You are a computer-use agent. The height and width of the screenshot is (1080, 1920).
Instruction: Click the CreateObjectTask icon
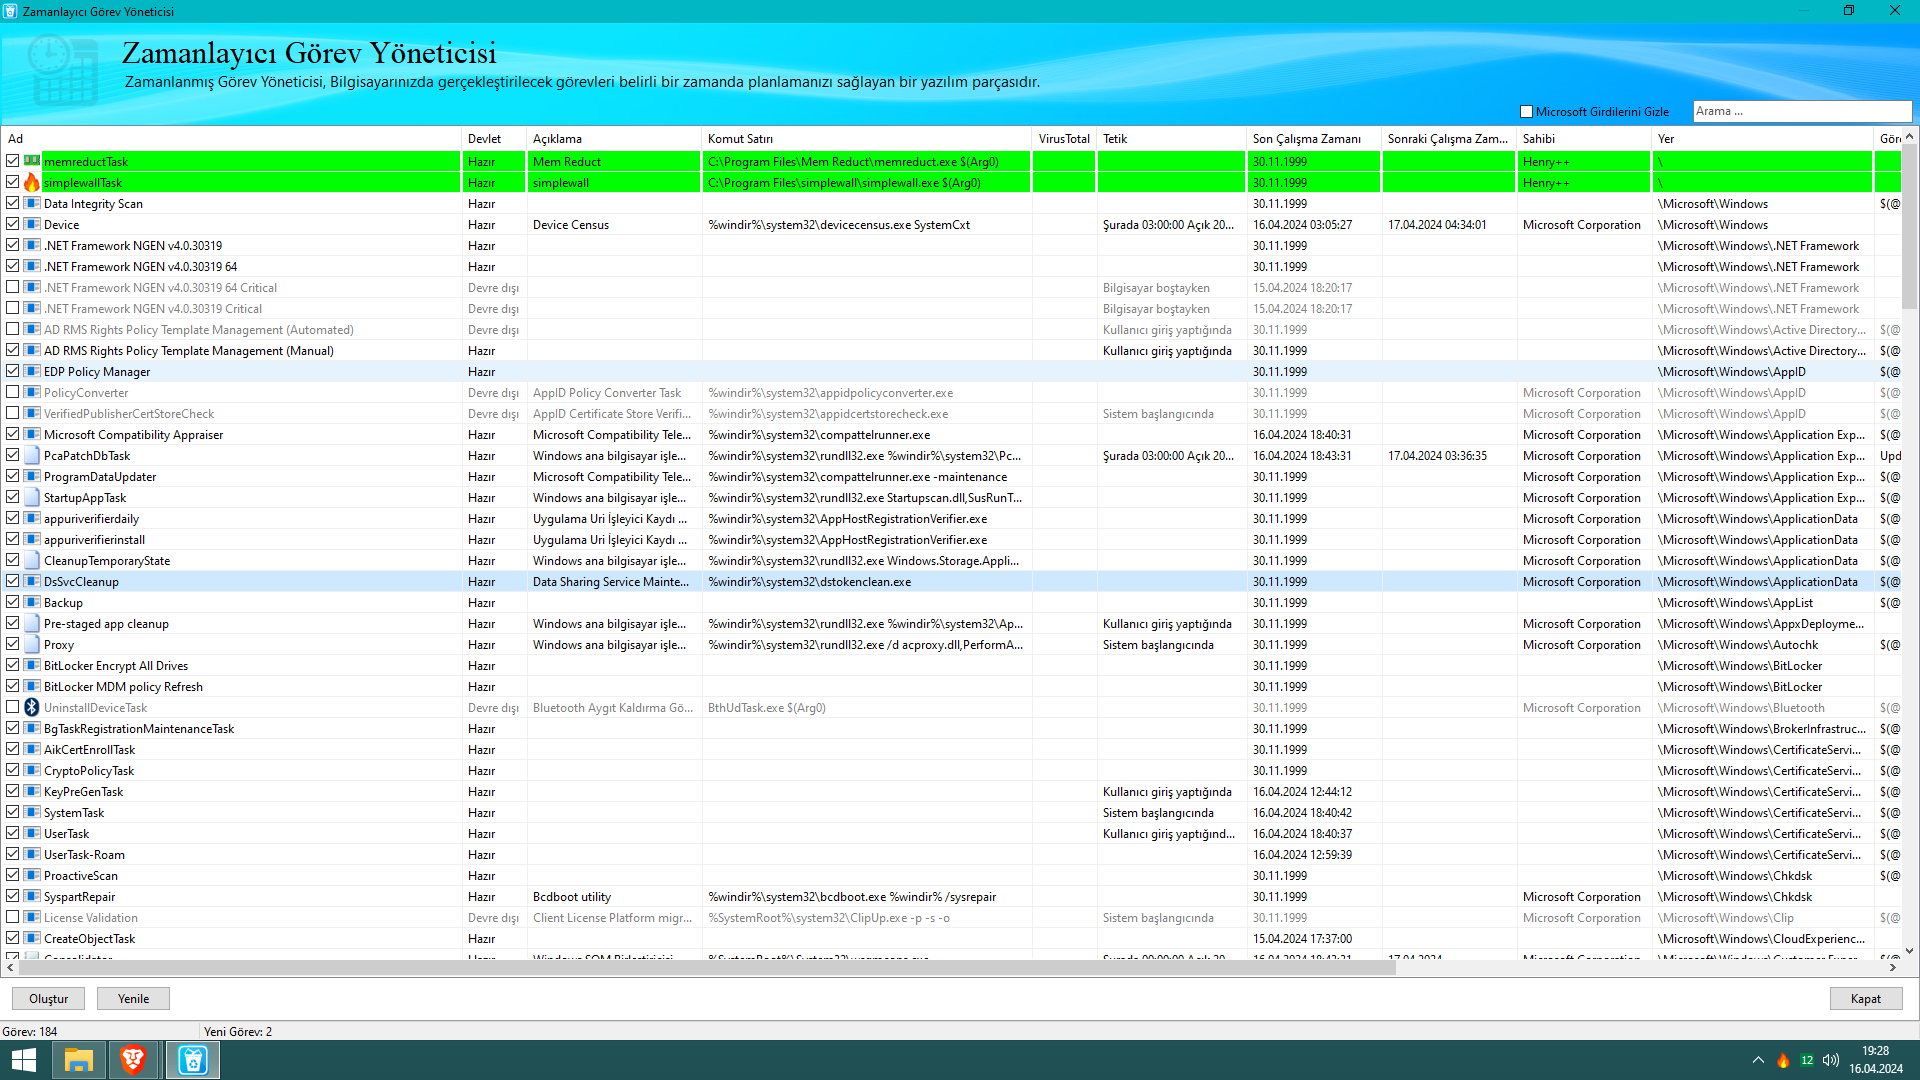click(32, 938)
